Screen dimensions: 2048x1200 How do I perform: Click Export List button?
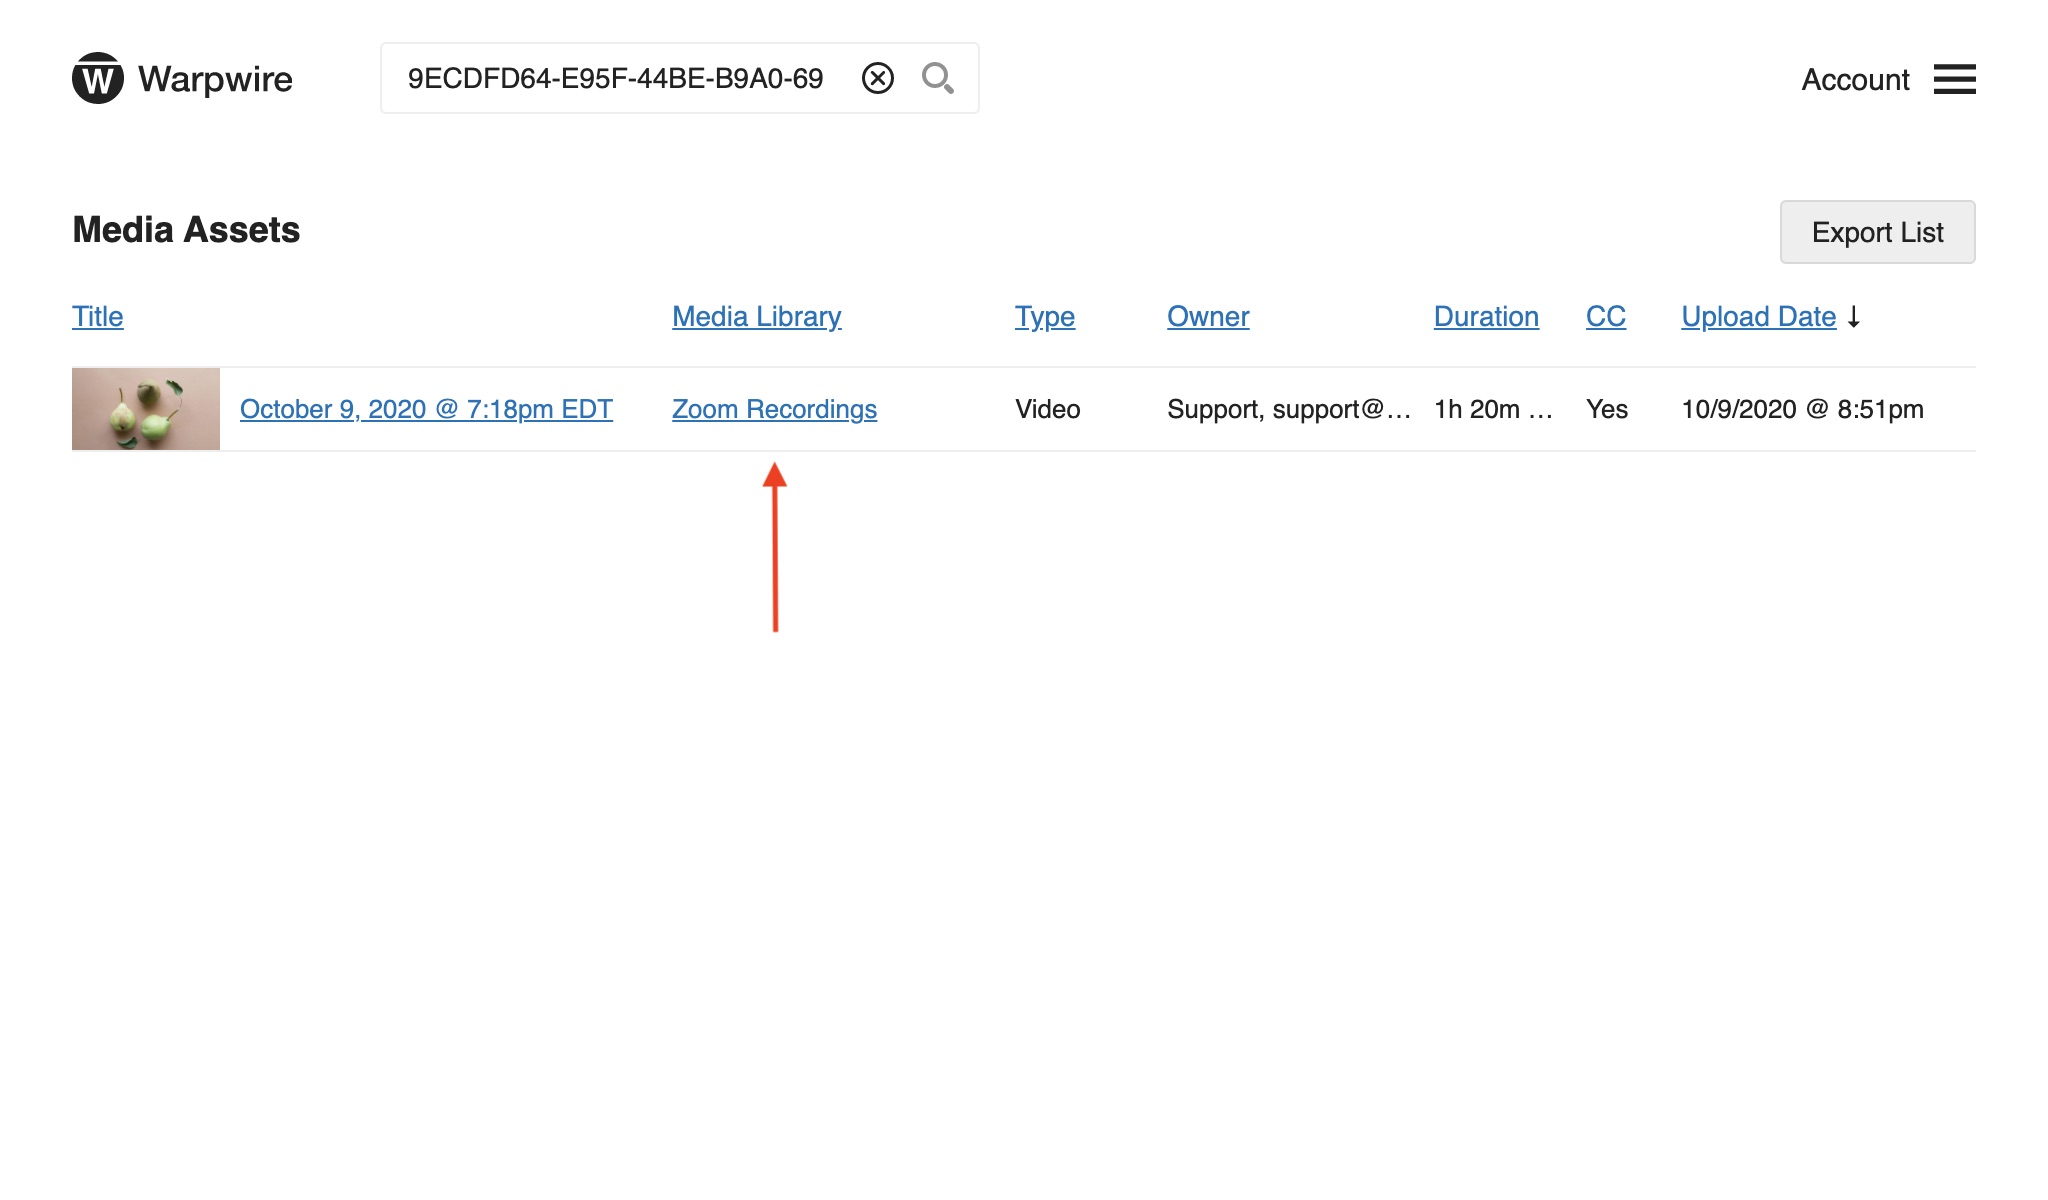tap(1877, 231)
